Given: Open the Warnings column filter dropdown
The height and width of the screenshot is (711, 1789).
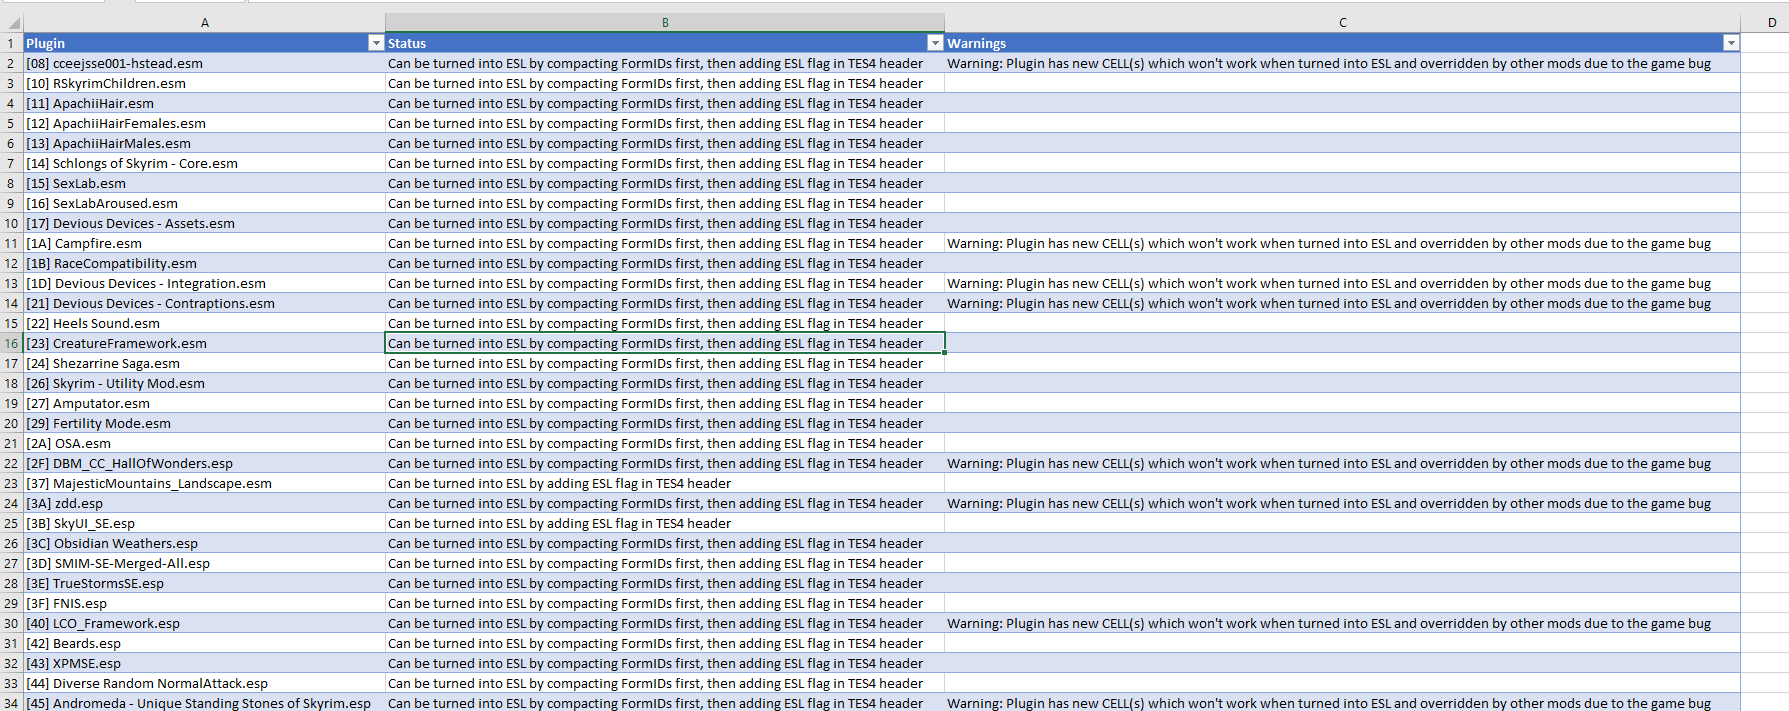Looking at the screenshot, I should click(1731, 43).
